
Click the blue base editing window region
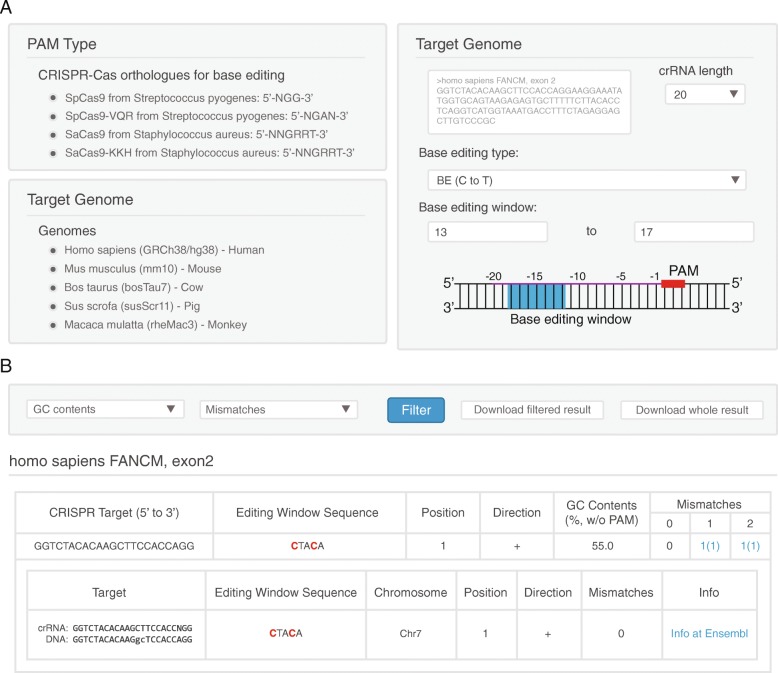click(536, 296)
